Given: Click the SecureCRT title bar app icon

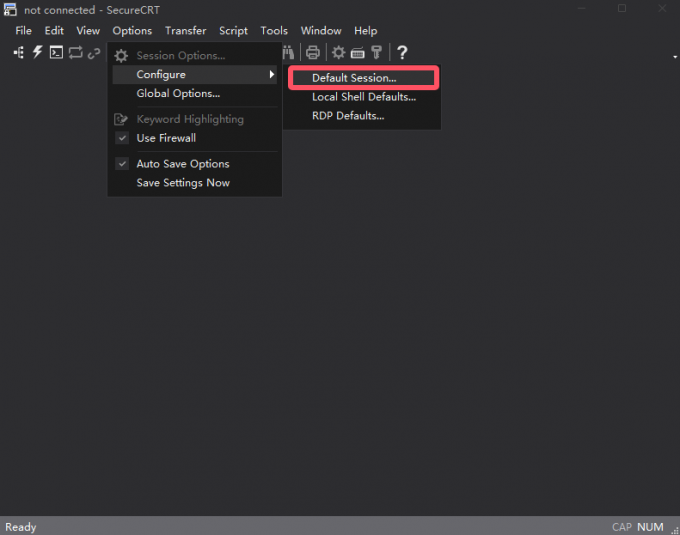Looking at the screenshot, I should [10, 10].
